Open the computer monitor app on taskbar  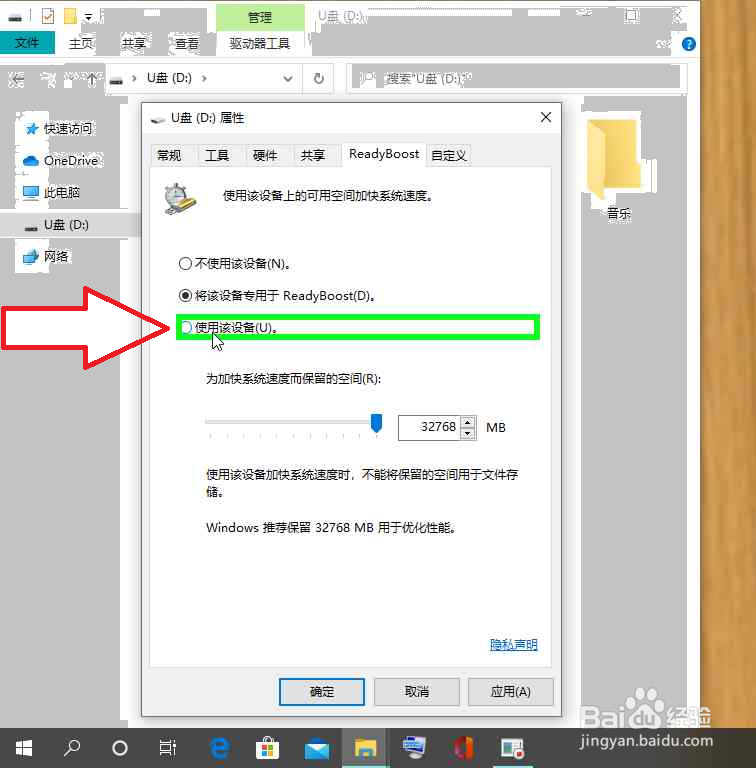414,748
